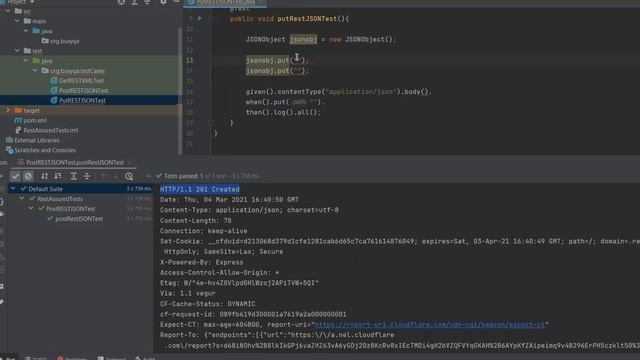The width and height of the screenshot is (640, 360).
Task: Select RestAssuredTests in test results
Action: (60, 199)
